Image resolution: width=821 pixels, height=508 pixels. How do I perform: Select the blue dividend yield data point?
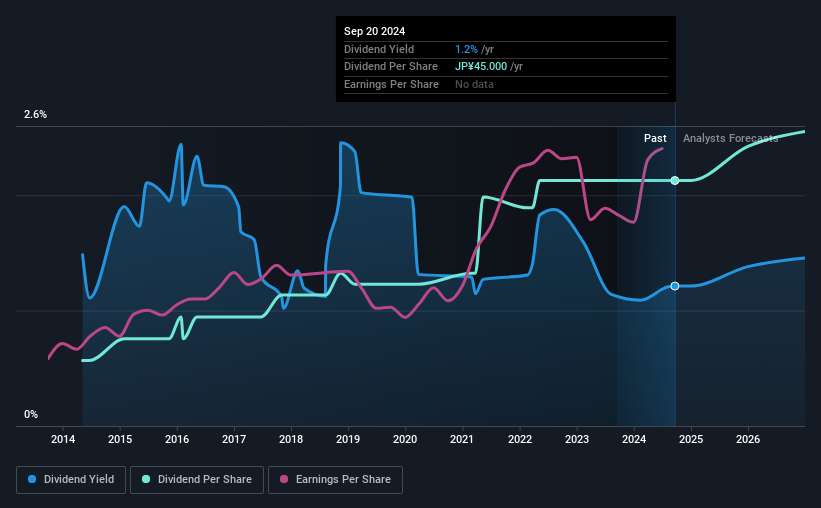tap(675, 286)
